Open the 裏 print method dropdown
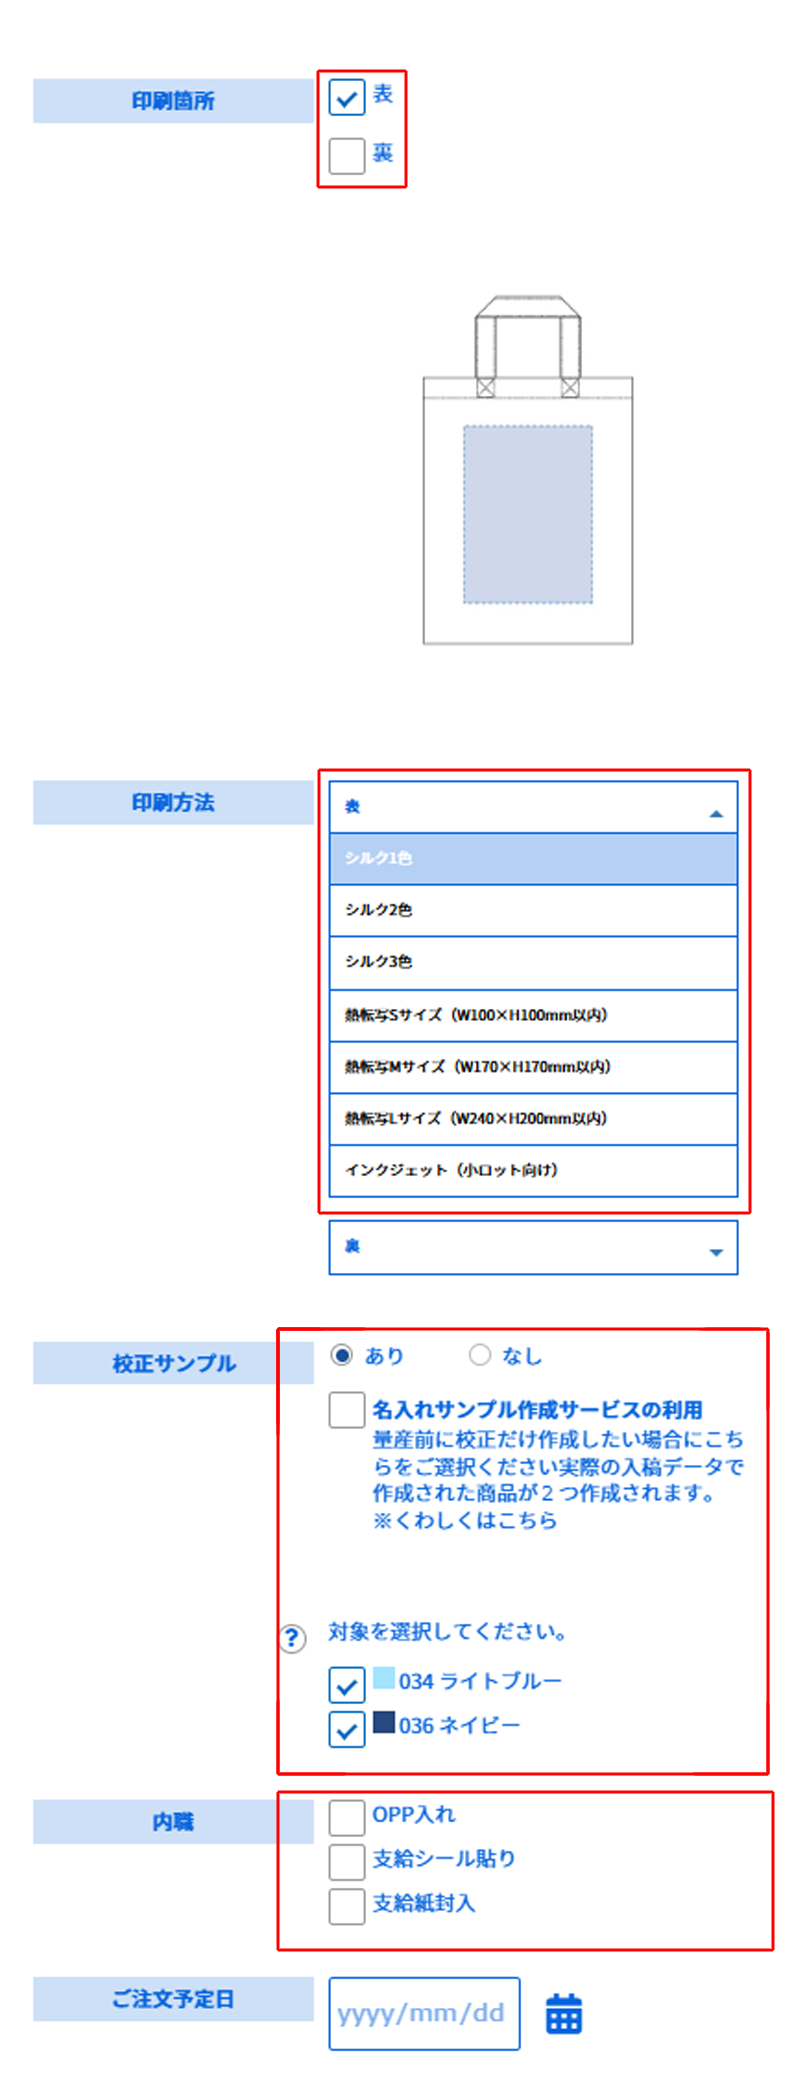Viewport: 800px width, 2100px height. [533, 1247]
